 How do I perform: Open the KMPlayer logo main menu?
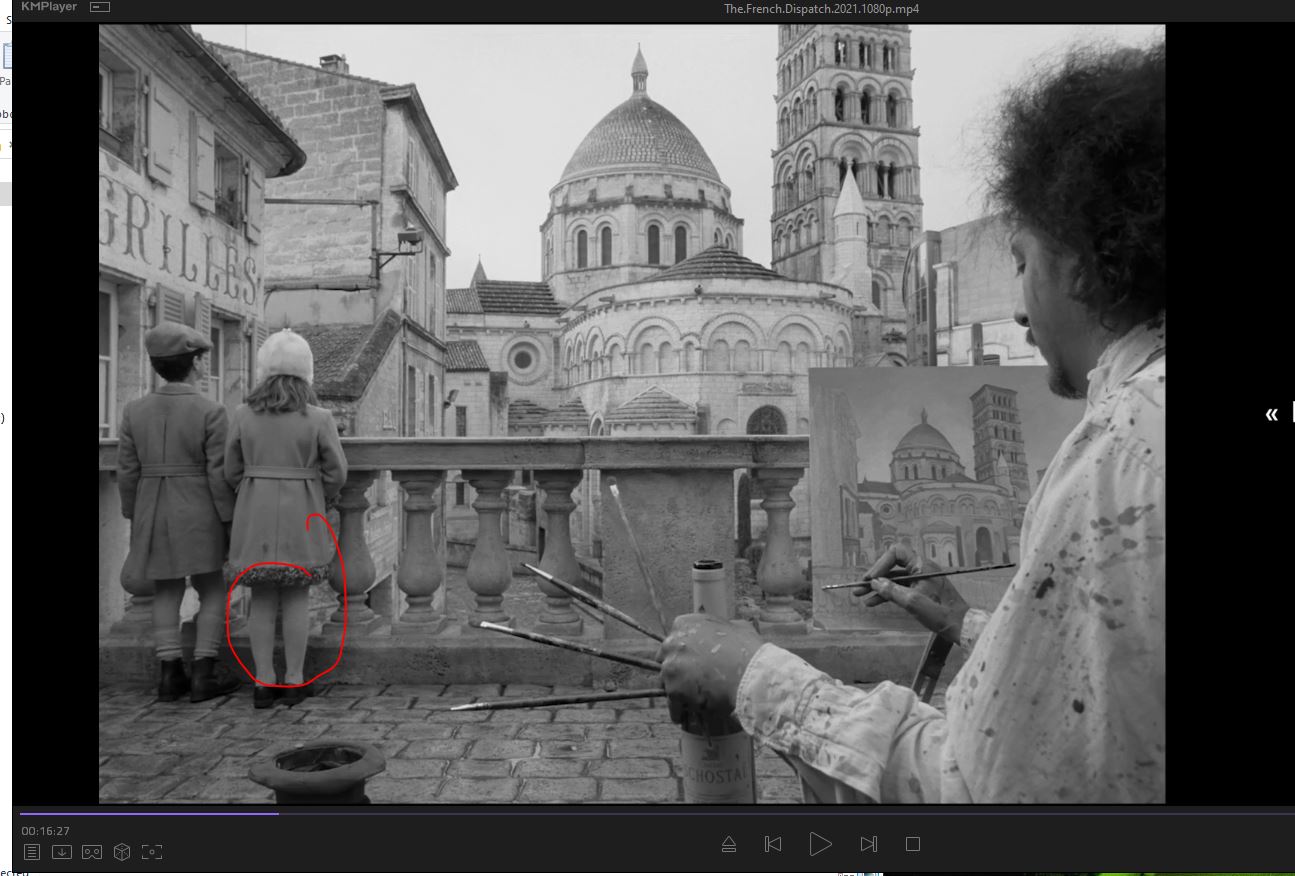point(48,7)
